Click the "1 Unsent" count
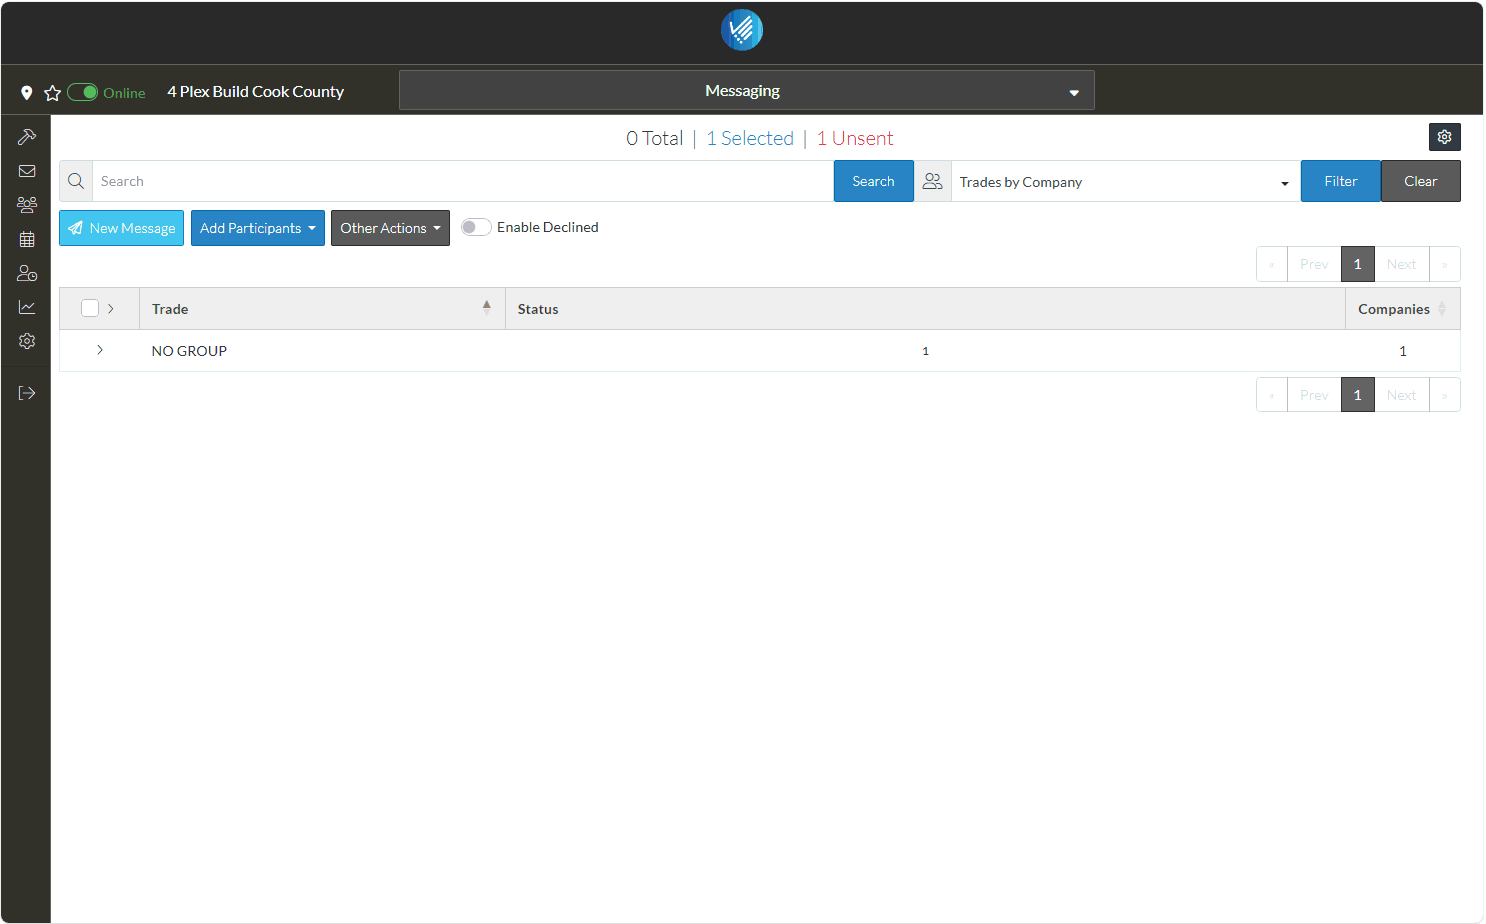This screenshot has width=1486, height=924. click(x=855, y=138)
